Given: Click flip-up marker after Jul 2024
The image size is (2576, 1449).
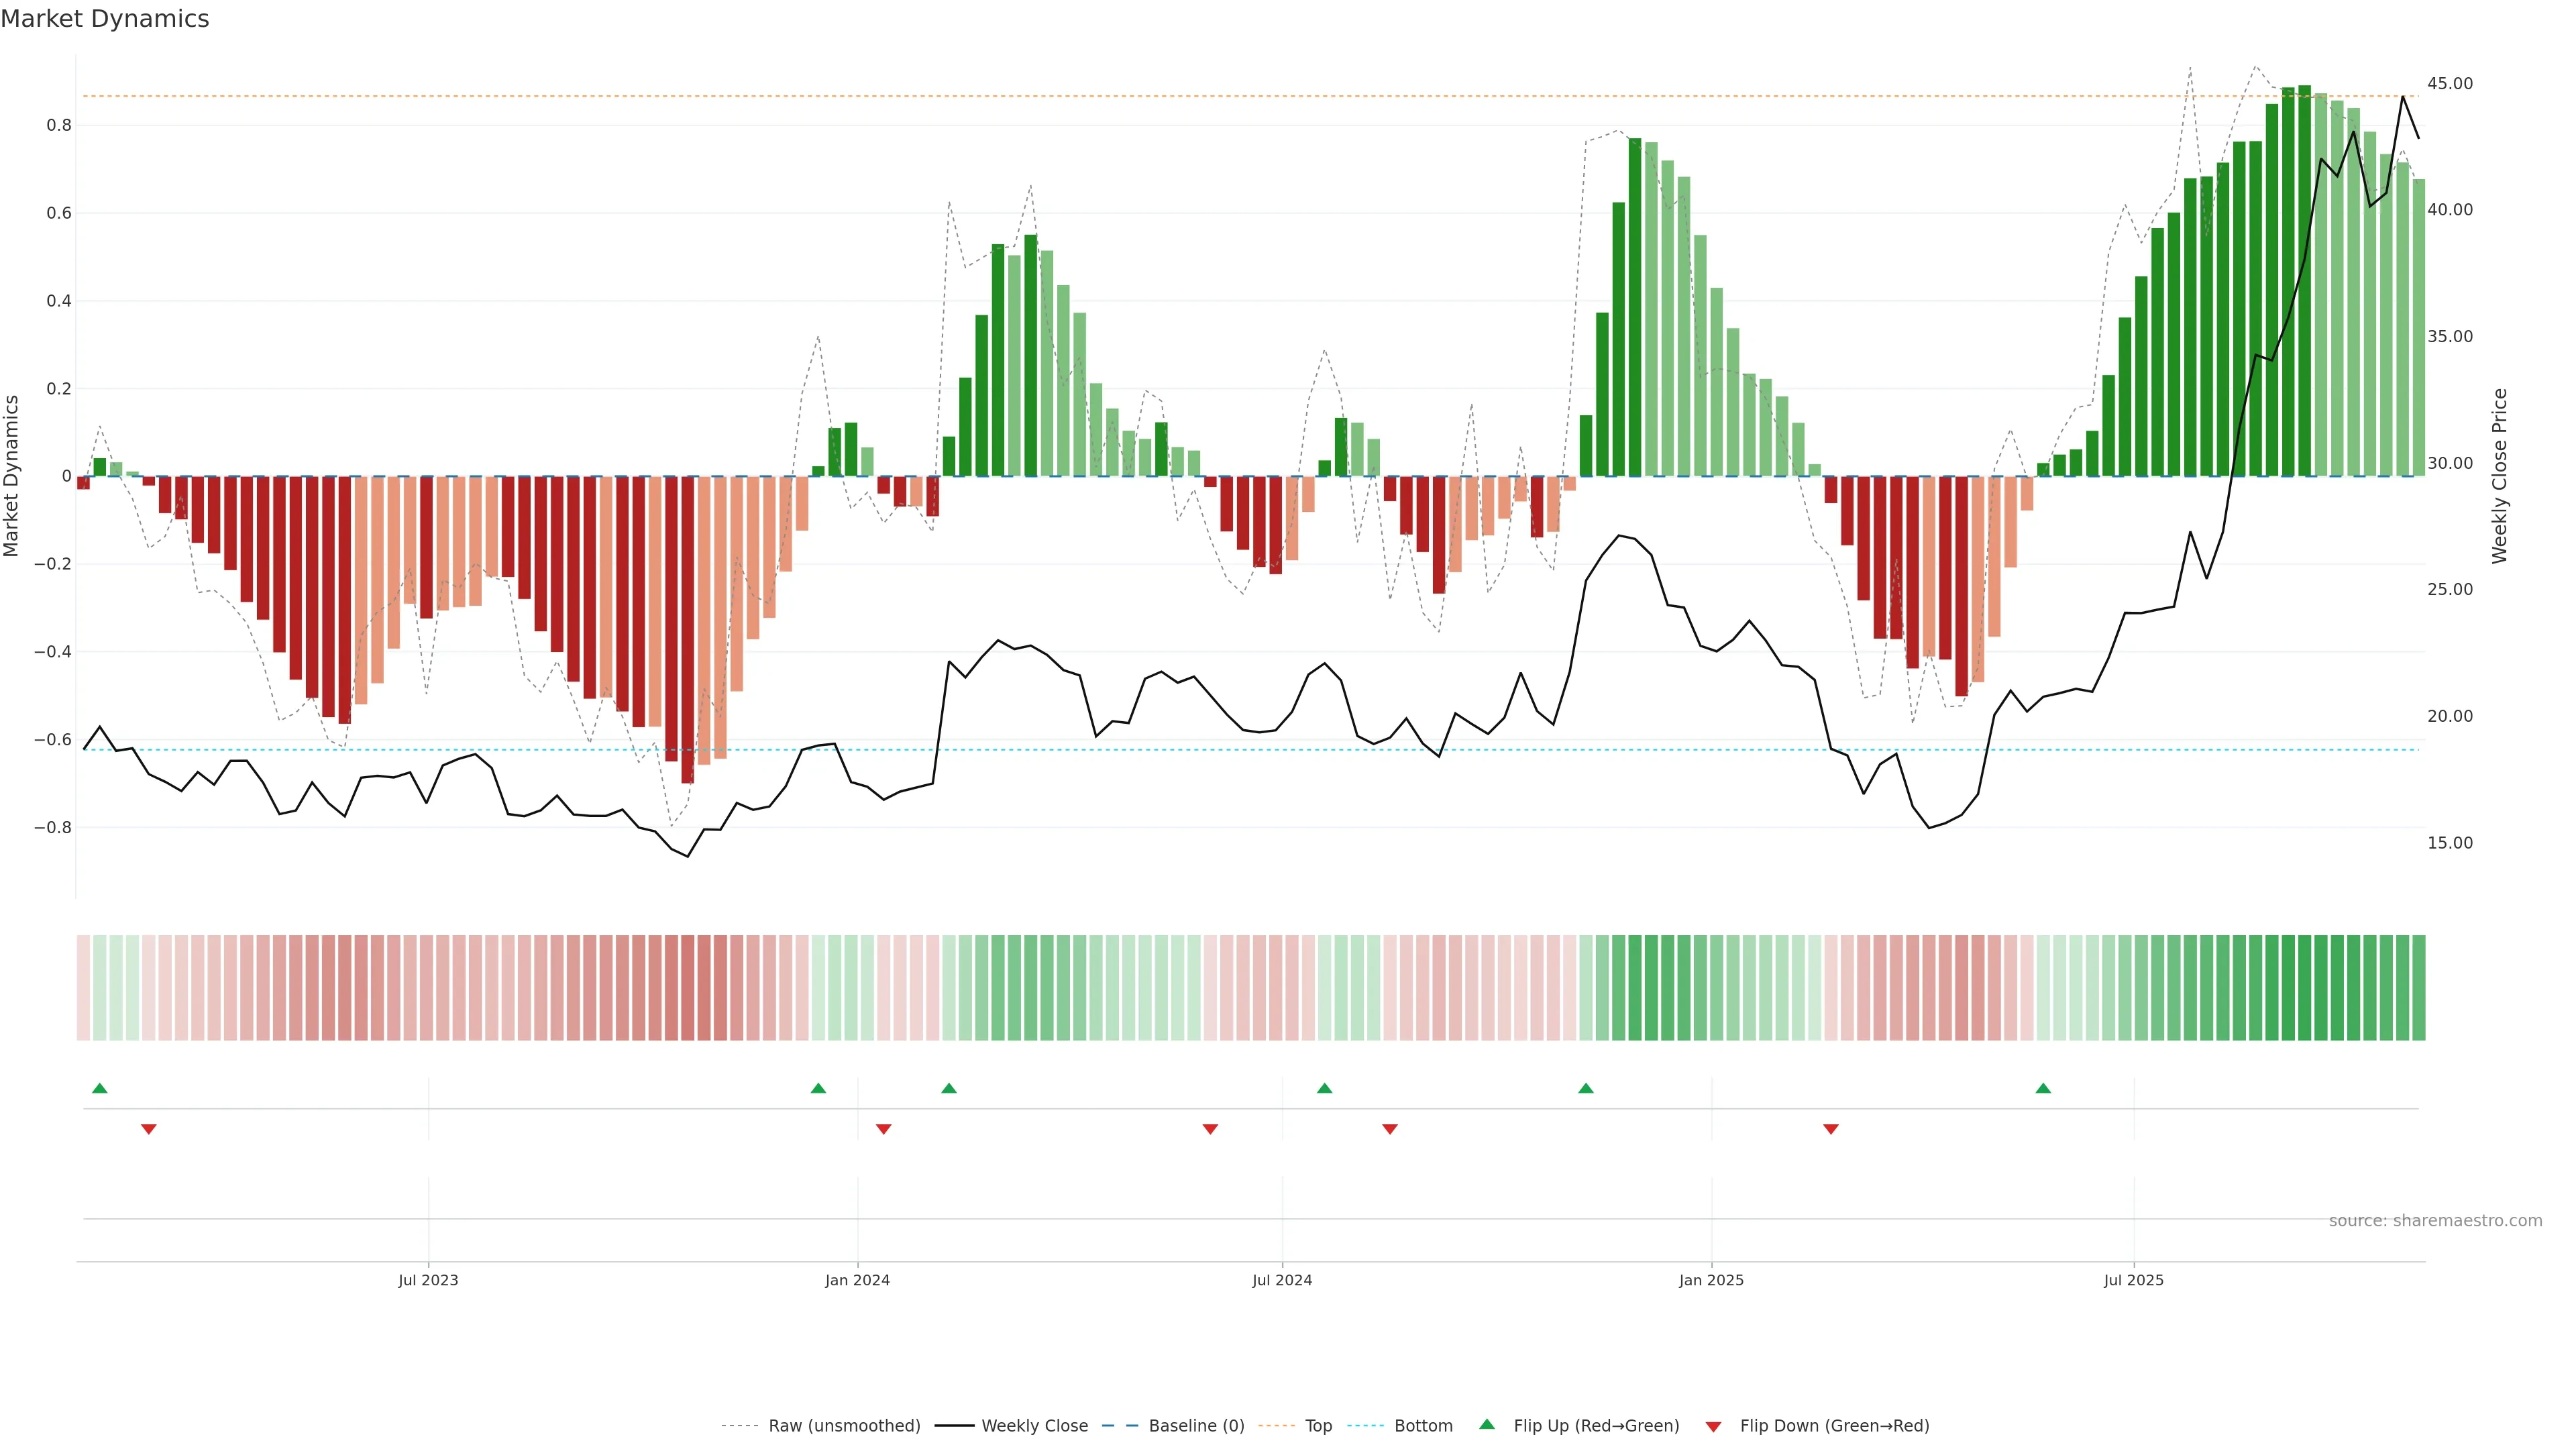Looking at the screenshot, I should pyautogui.click(x=1324, y=1088).
